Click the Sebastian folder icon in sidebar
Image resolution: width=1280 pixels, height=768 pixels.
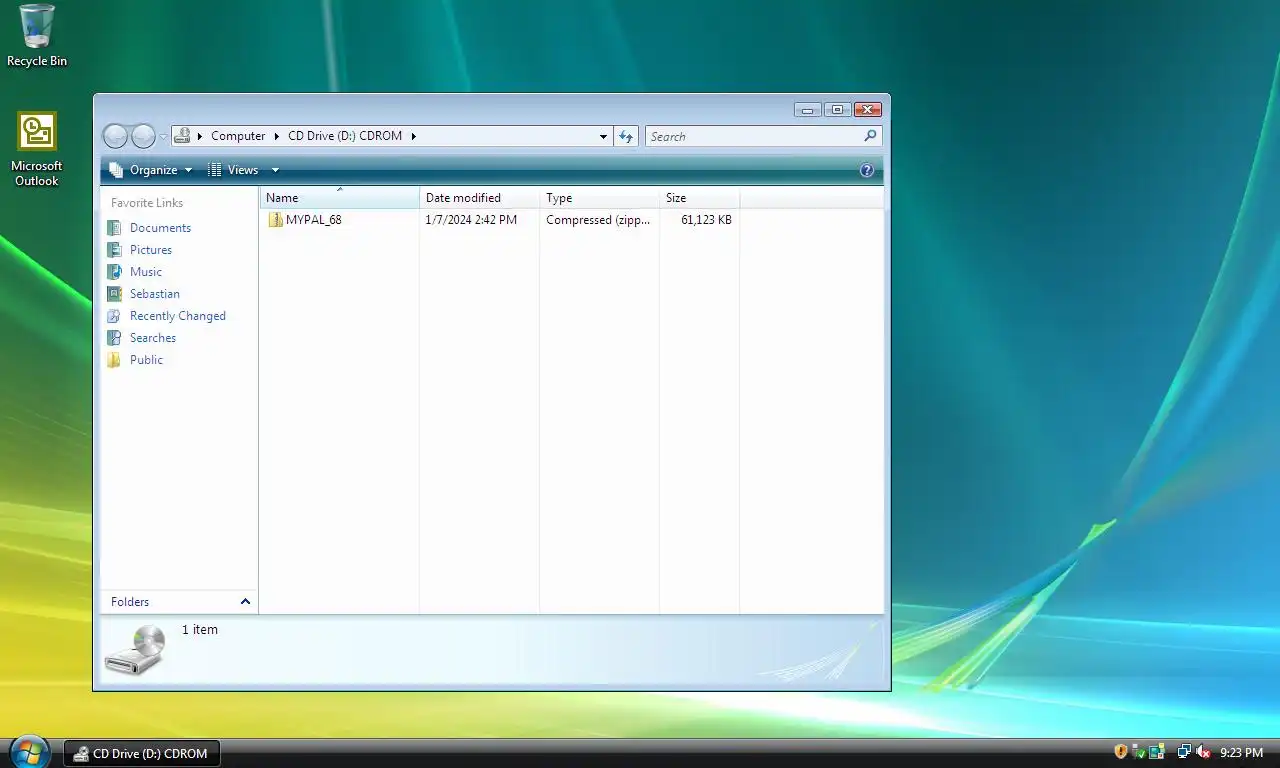click(x=114, y=294)
